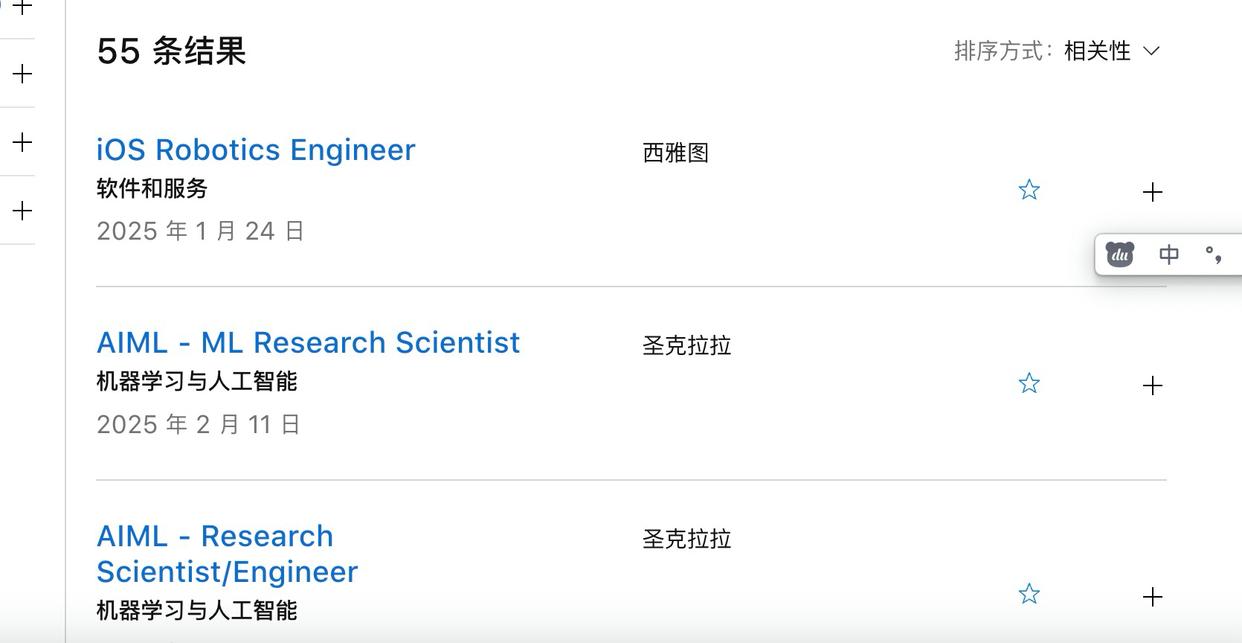The image size is (1242, 643).
Task: Click the chevron next to 相关性
Action: coord(1151,51)
